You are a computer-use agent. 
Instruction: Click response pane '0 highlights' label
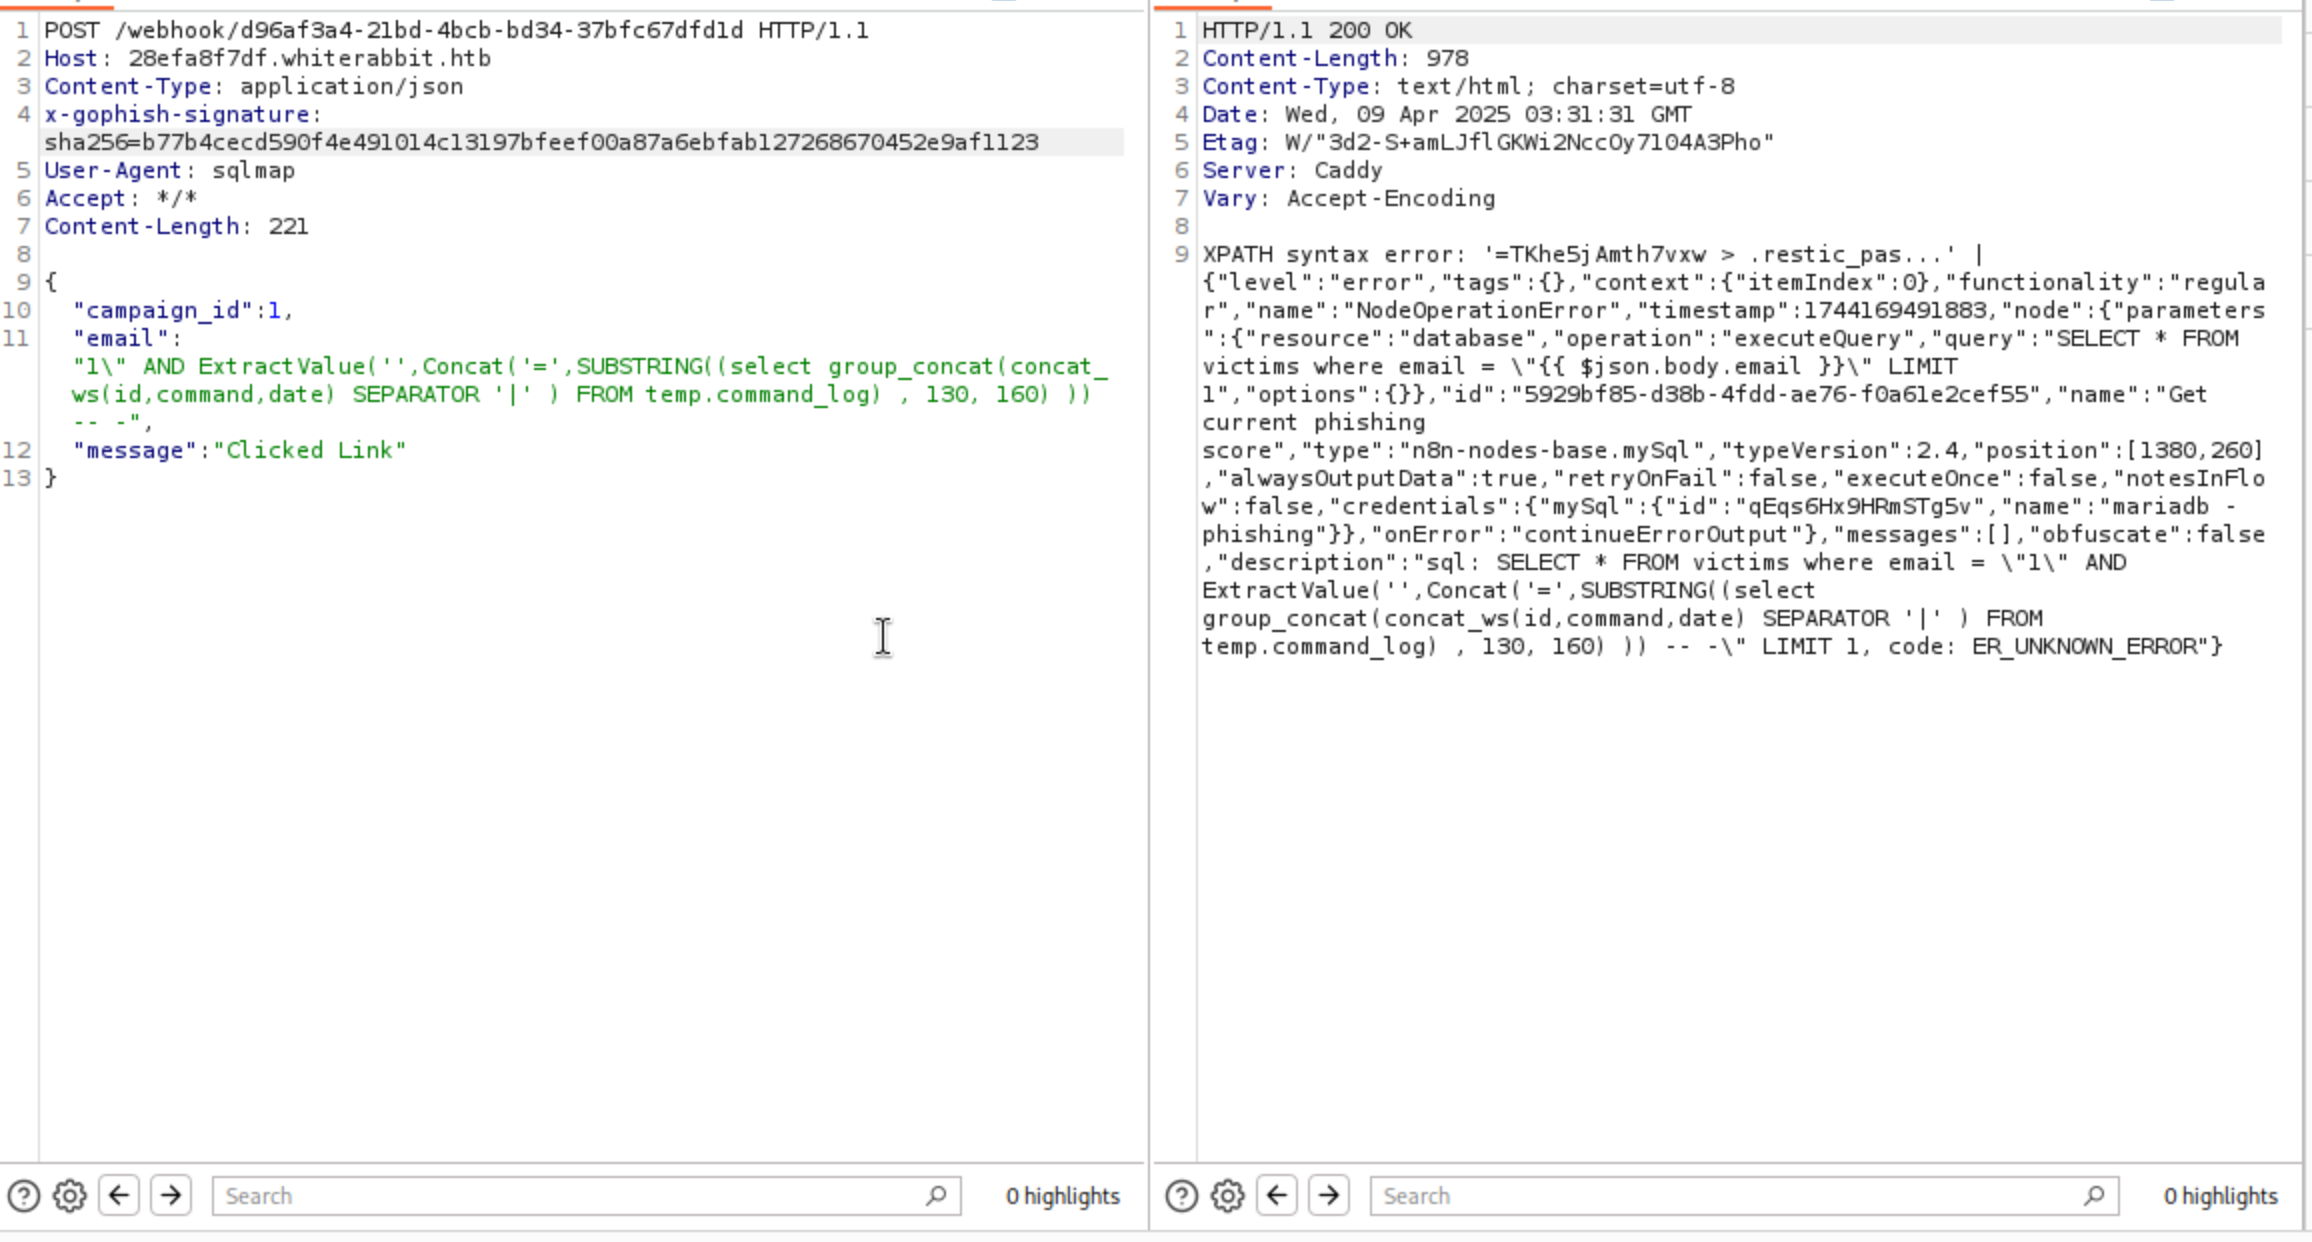point(2220,1196)
